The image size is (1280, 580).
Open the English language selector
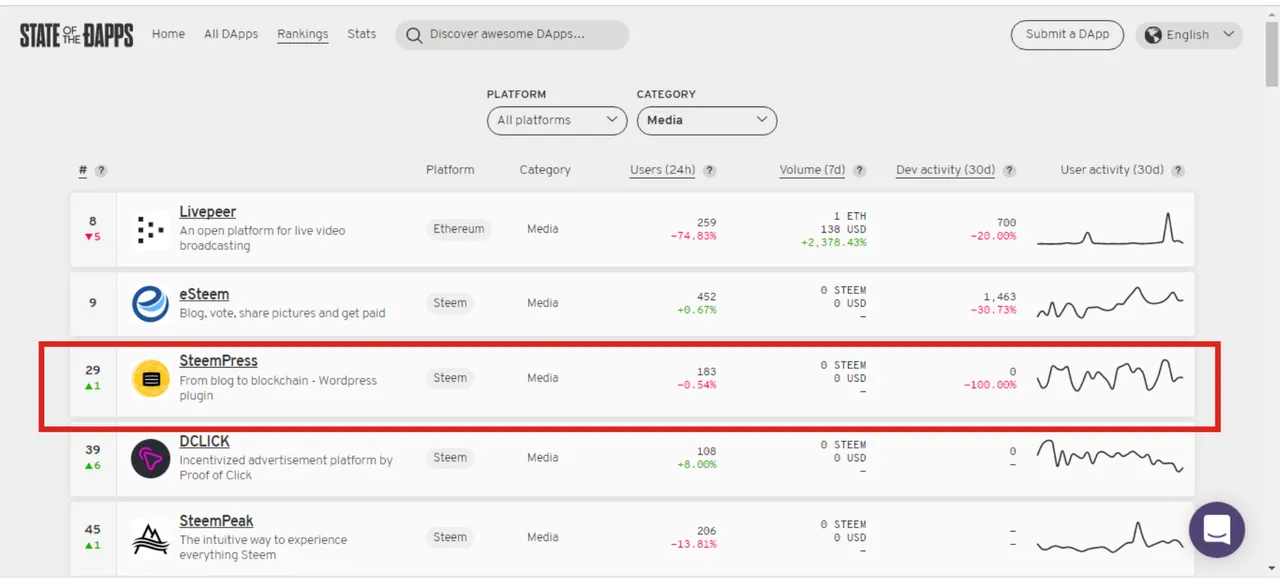[1190, 35]
